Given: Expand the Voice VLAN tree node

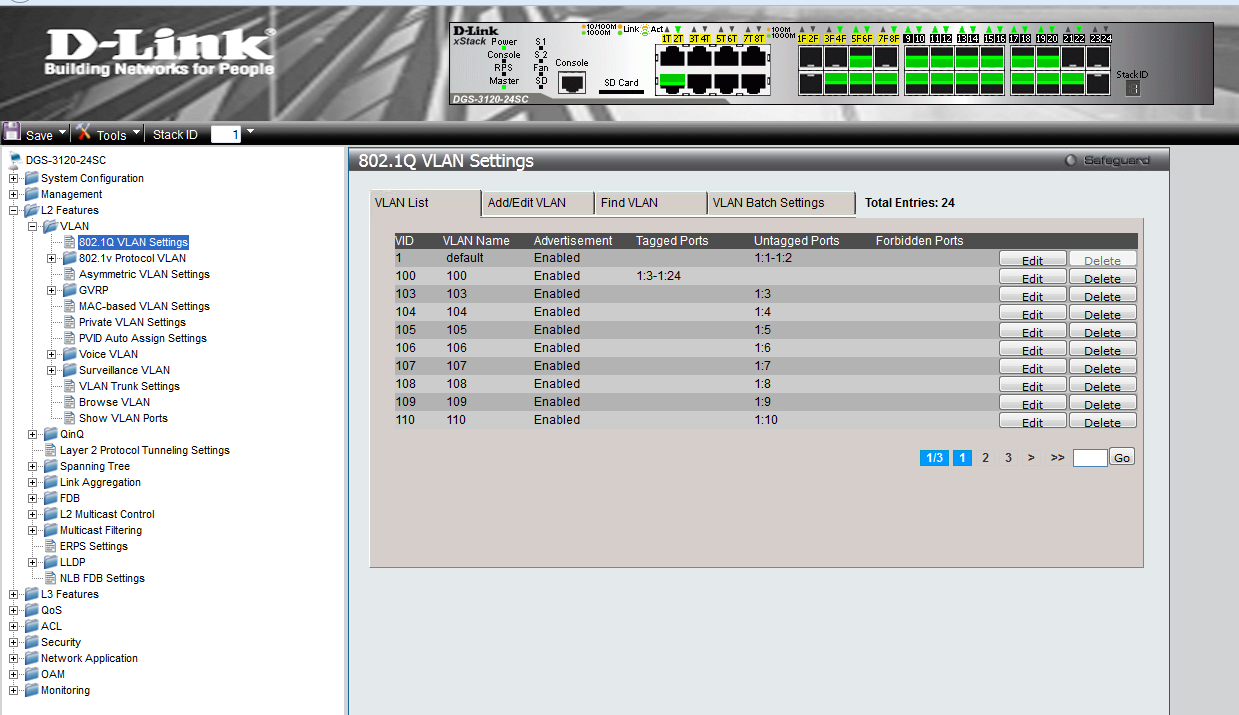Looking at the screenshot, I should pyautogui.click(x=52, y=354).
